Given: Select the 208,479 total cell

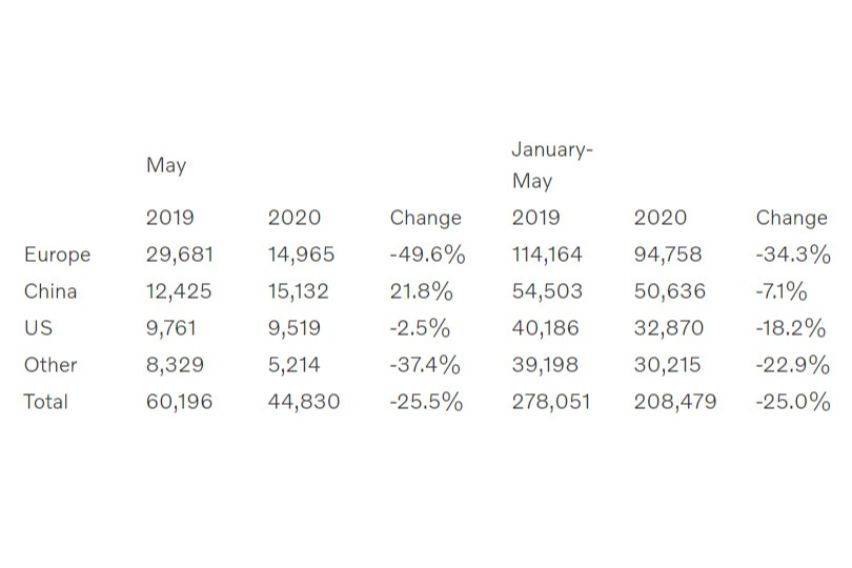Looking at the screenshot, I should pyautogui.click(x=675, y=402).
